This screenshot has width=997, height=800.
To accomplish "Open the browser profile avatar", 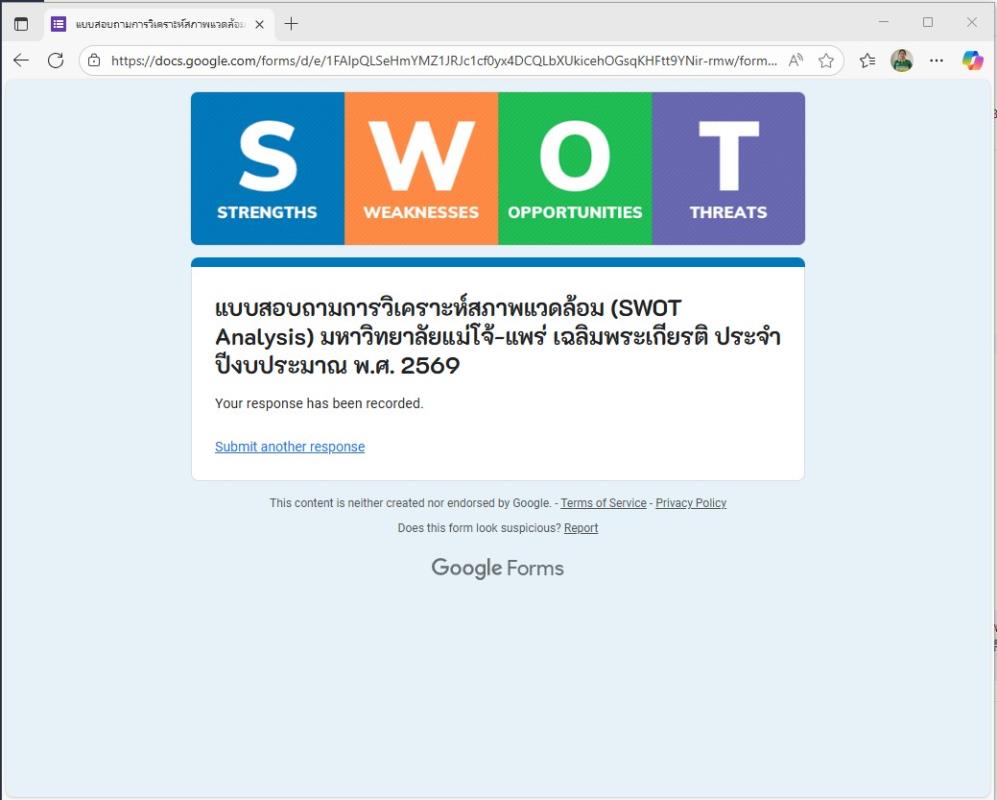I will click(902, 60).
